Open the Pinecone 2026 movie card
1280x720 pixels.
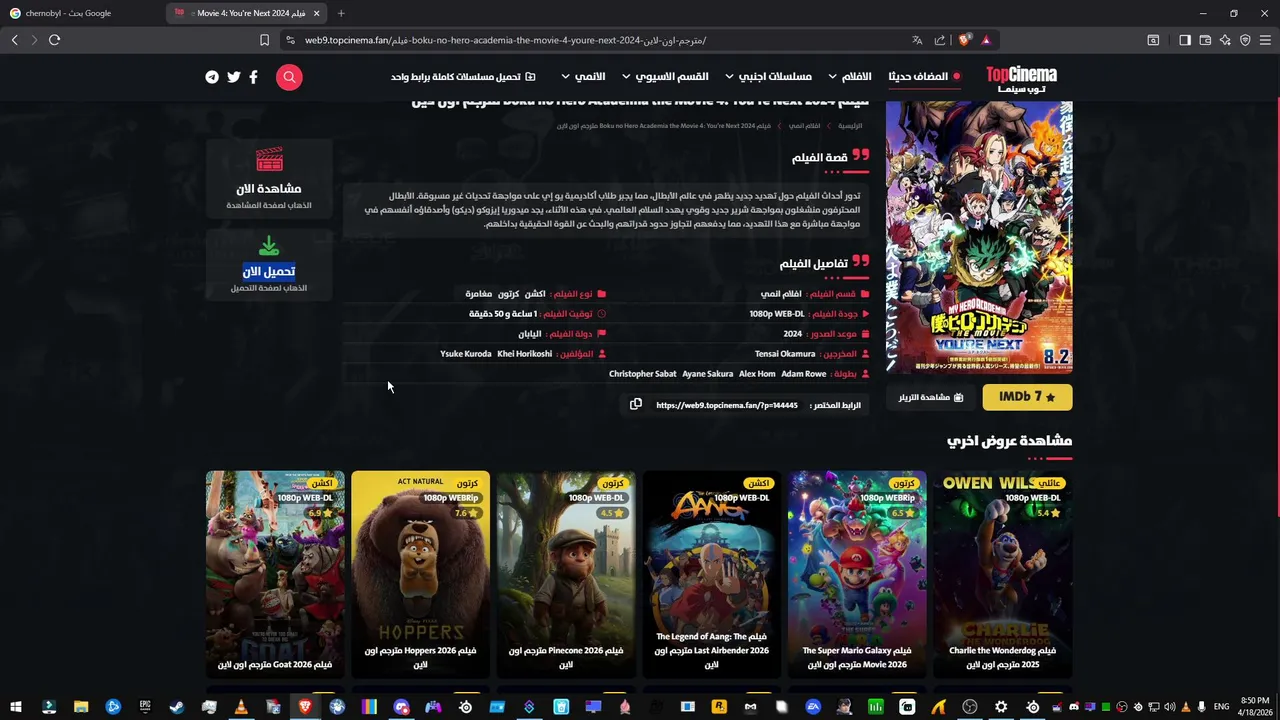pyautogui.click(x=566, y=575)
